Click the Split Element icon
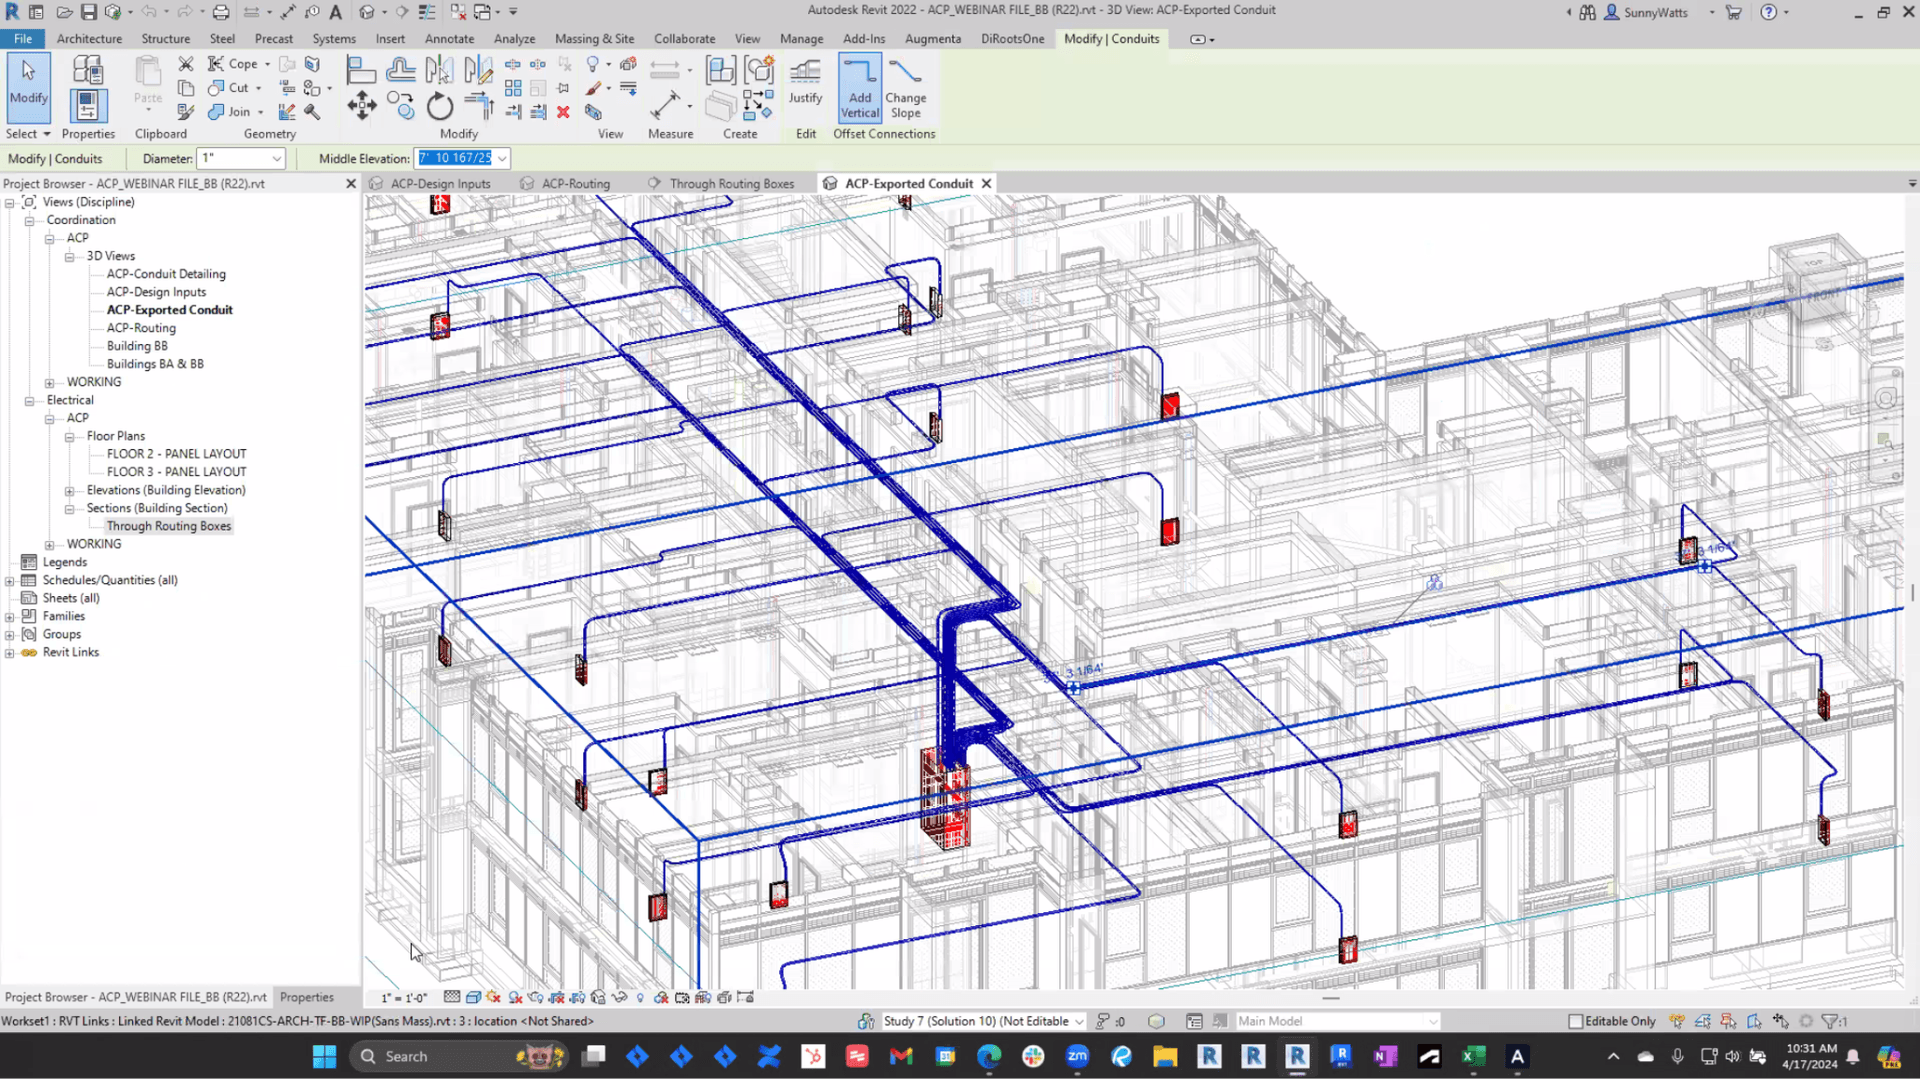Screen dimensions: 1920x1079 (513, 64)
